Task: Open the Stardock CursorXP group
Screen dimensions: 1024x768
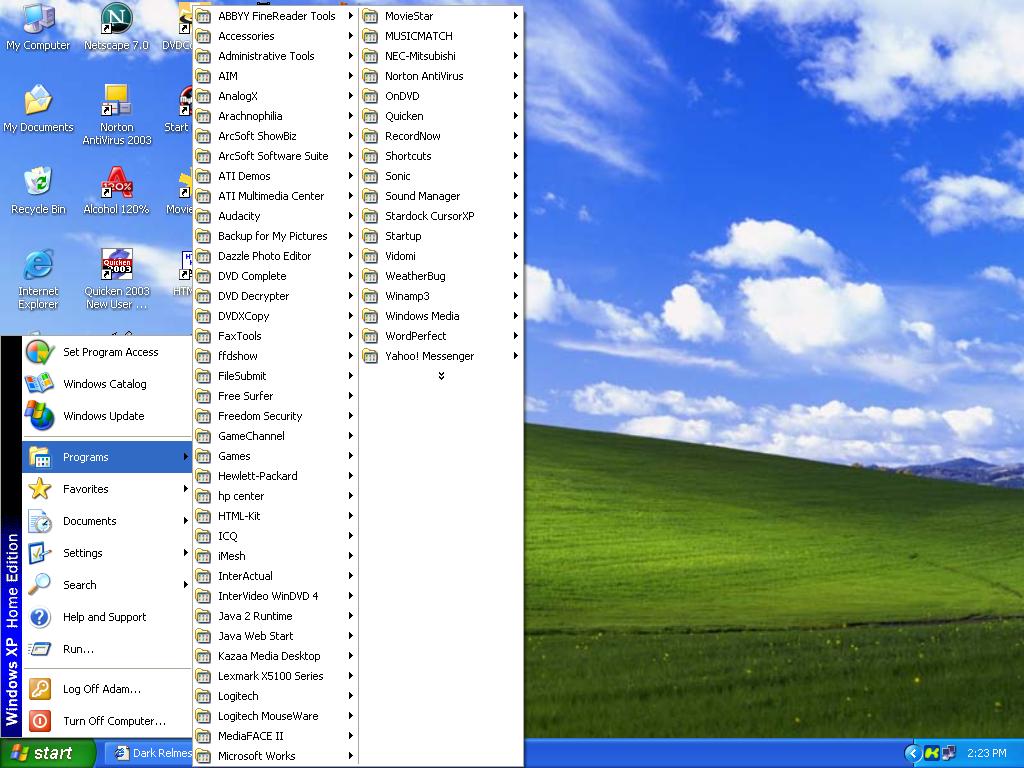Action: (441, 216)
